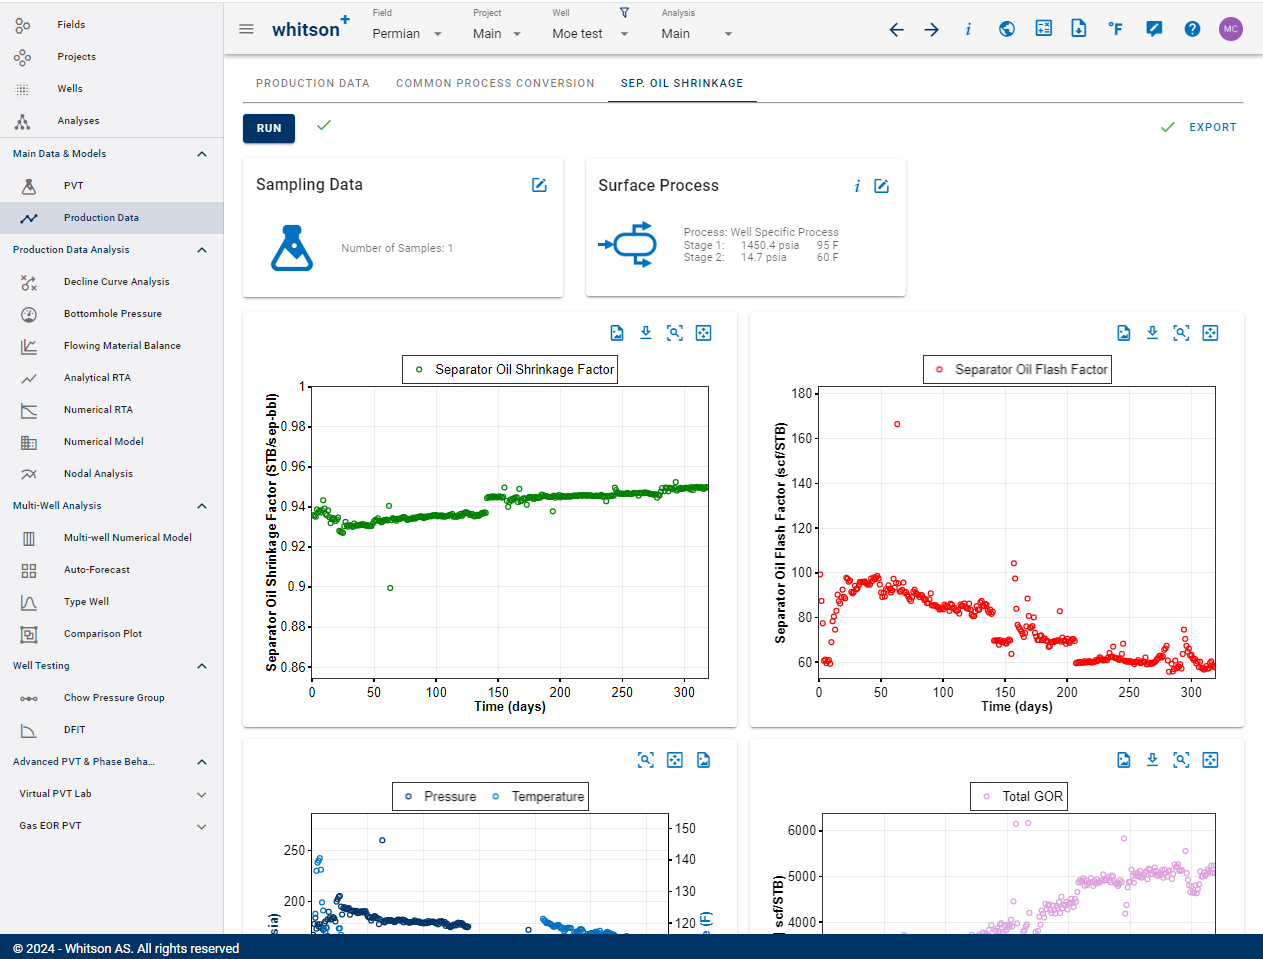Save Pressure Temperature chart as image
Image resolution: width=1263 pixels, height=959 pixels.
(704, 760)
